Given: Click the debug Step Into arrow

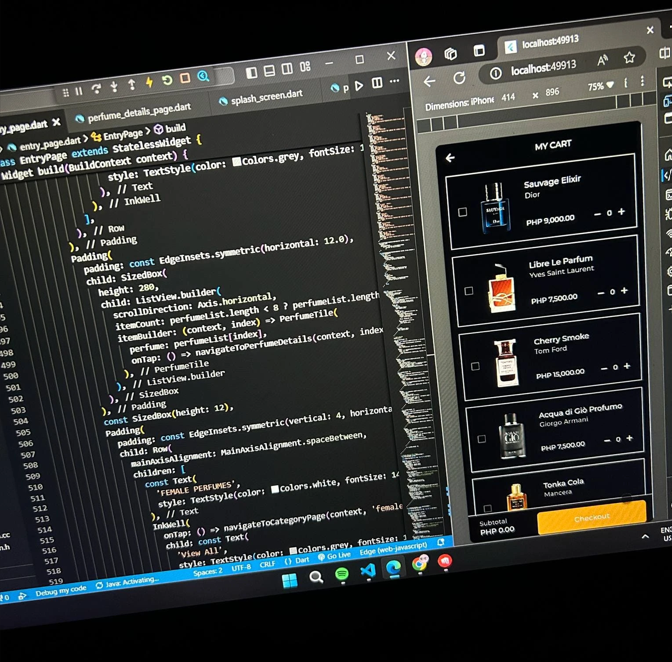Looking at the screenshot, I should tap(114, 87).
